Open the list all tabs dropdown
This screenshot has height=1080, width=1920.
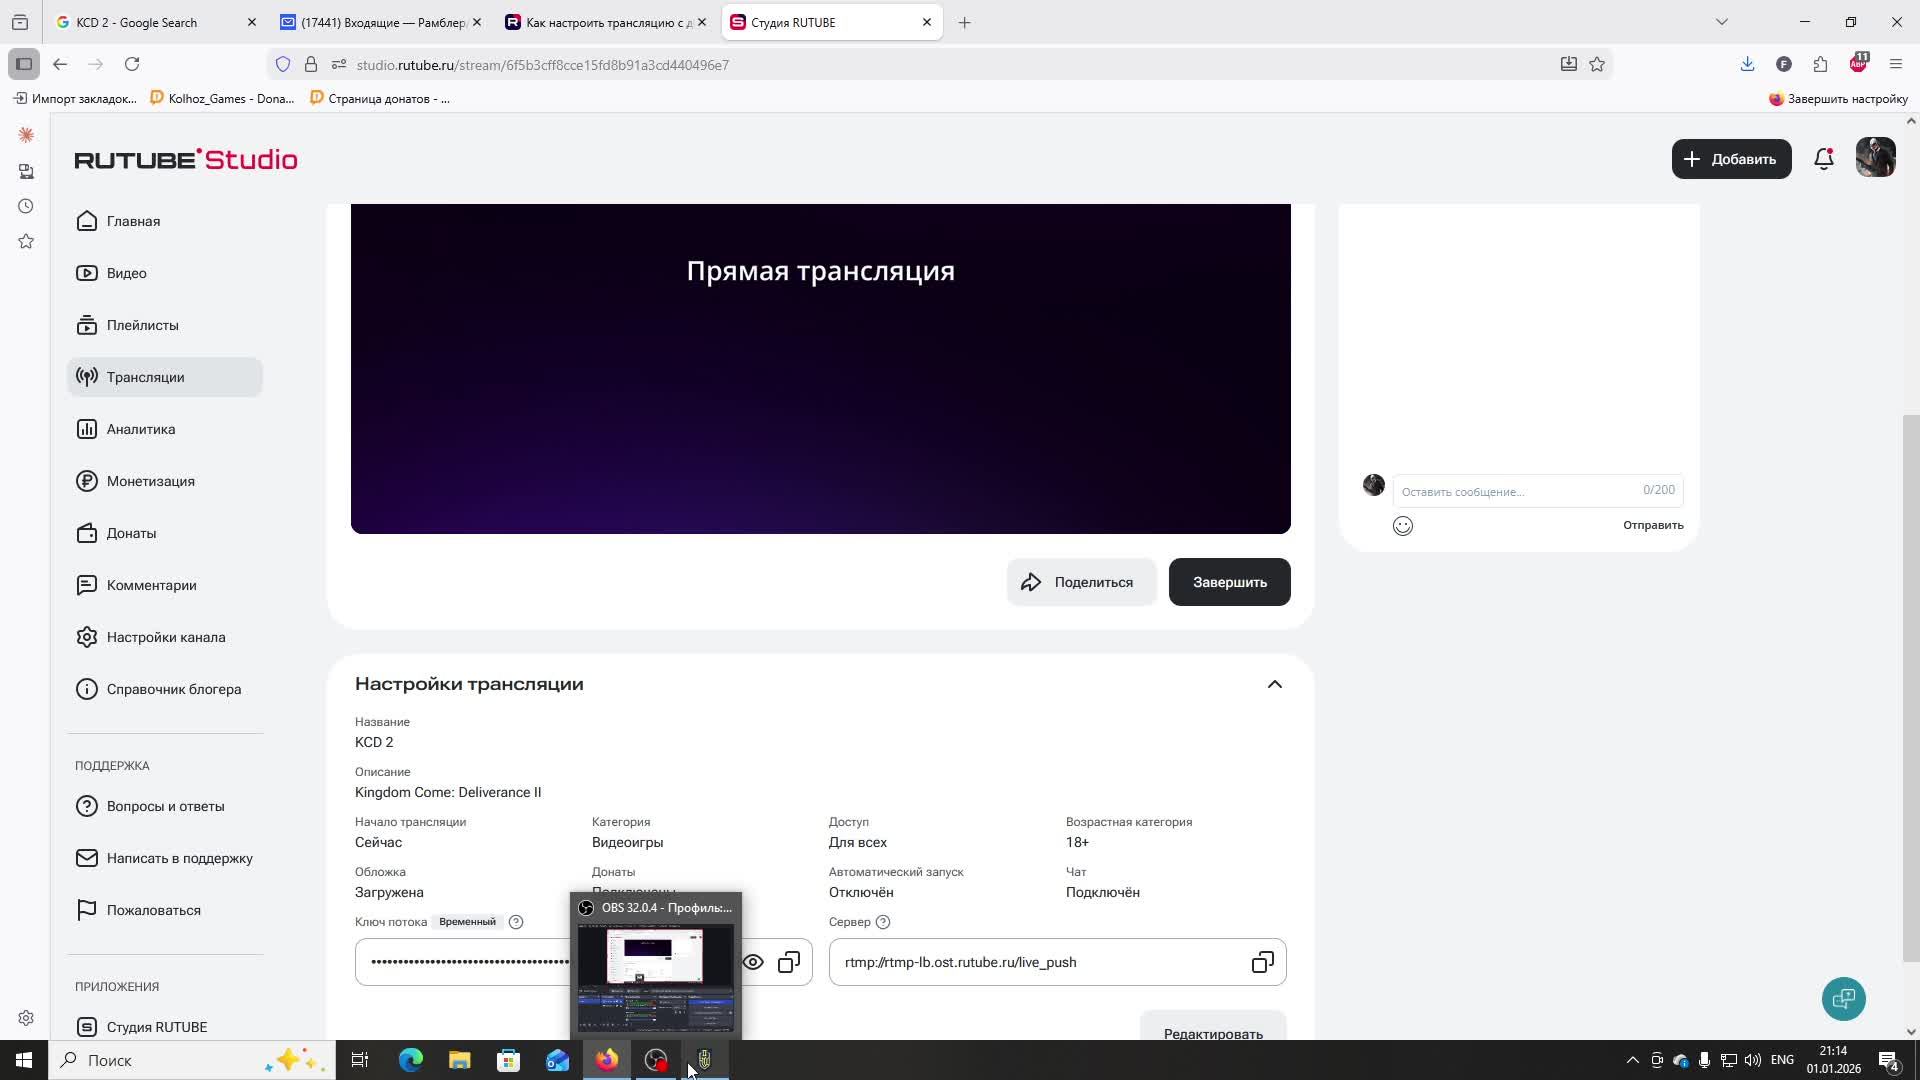(1721, 22)
